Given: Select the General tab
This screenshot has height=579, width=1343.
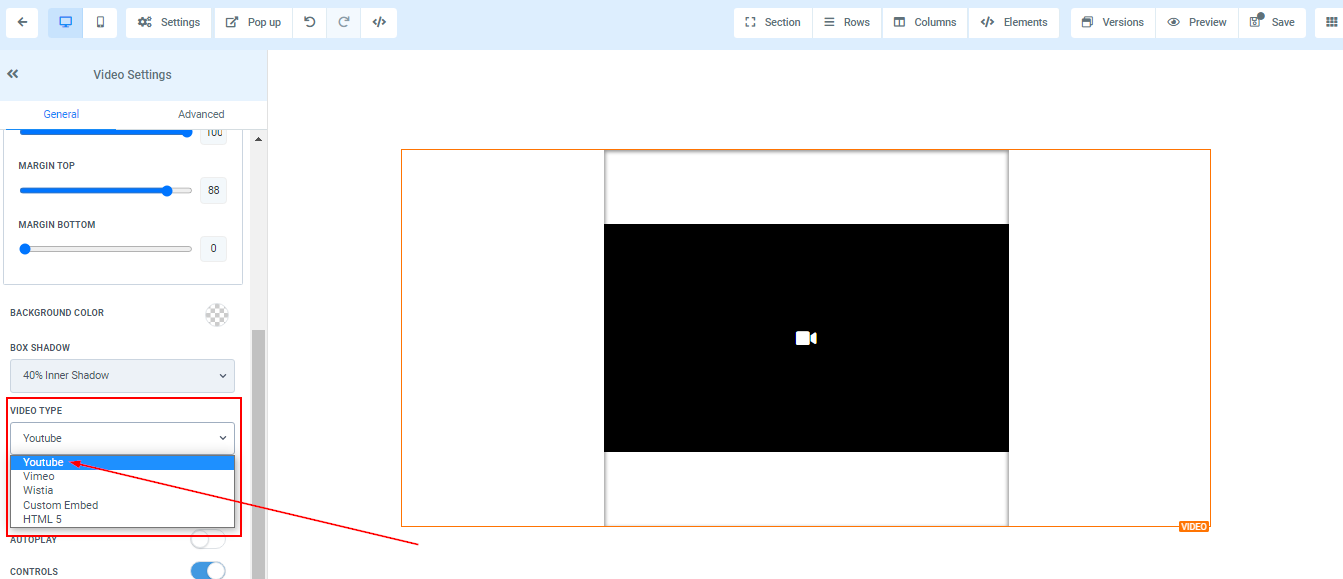Looking at the screenshot, I should [x=61, y=114].
